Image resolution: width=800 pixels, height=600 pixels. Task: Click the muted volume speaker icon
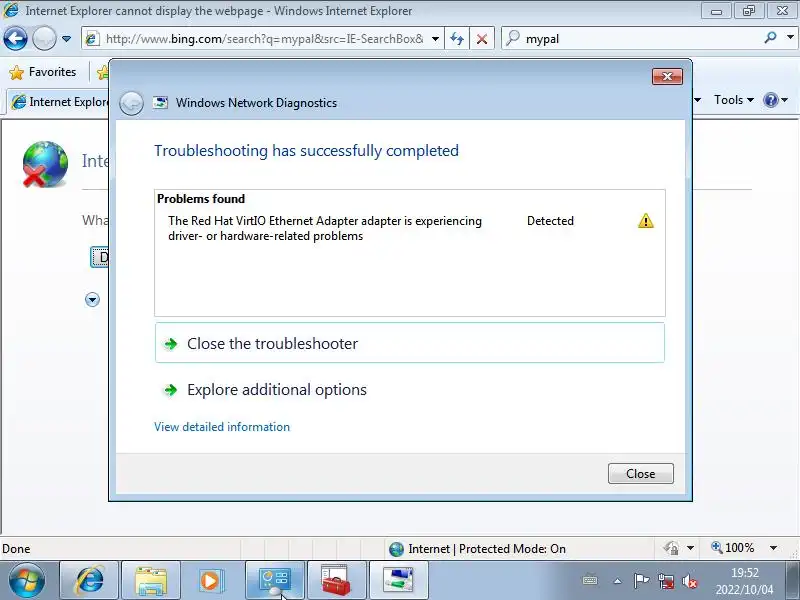pos(690,581)
